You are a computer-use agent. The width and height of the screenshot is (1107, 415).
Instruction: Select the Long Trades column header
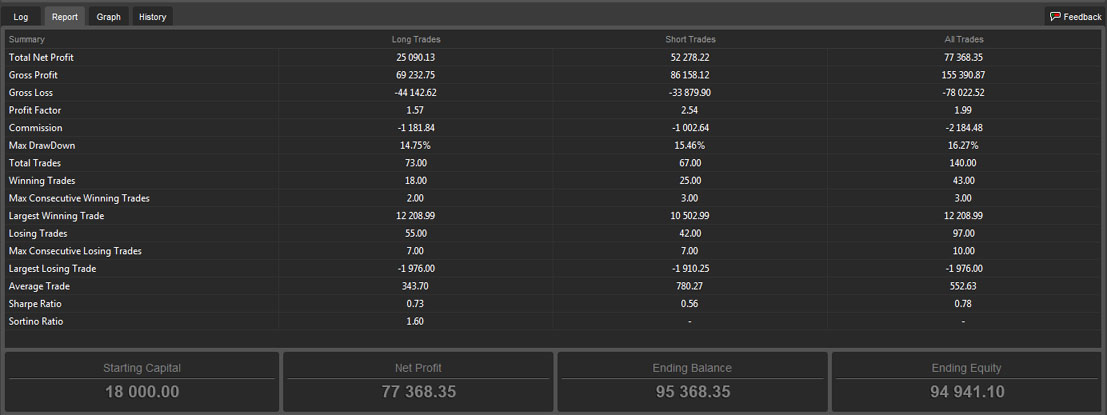click(416, 40)
